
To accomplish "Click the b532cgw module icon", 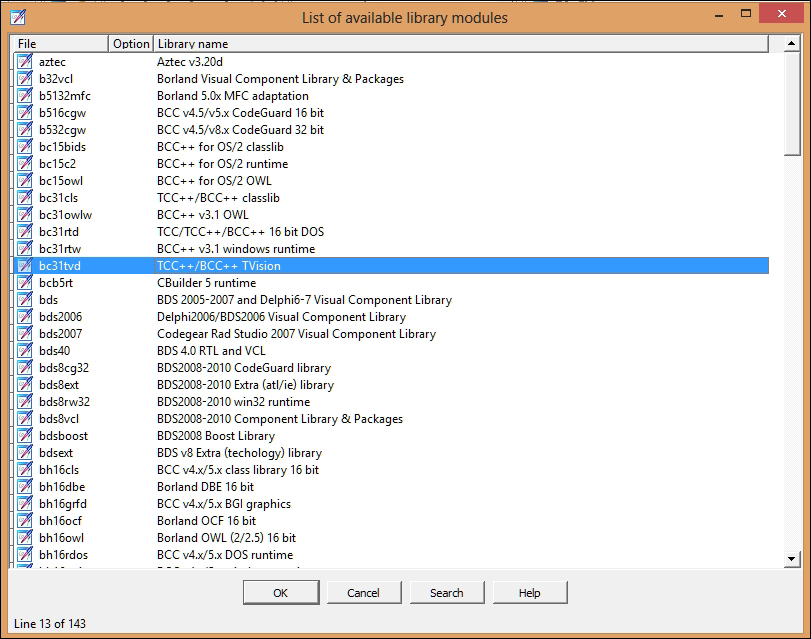I will click(x=24, y=130).
